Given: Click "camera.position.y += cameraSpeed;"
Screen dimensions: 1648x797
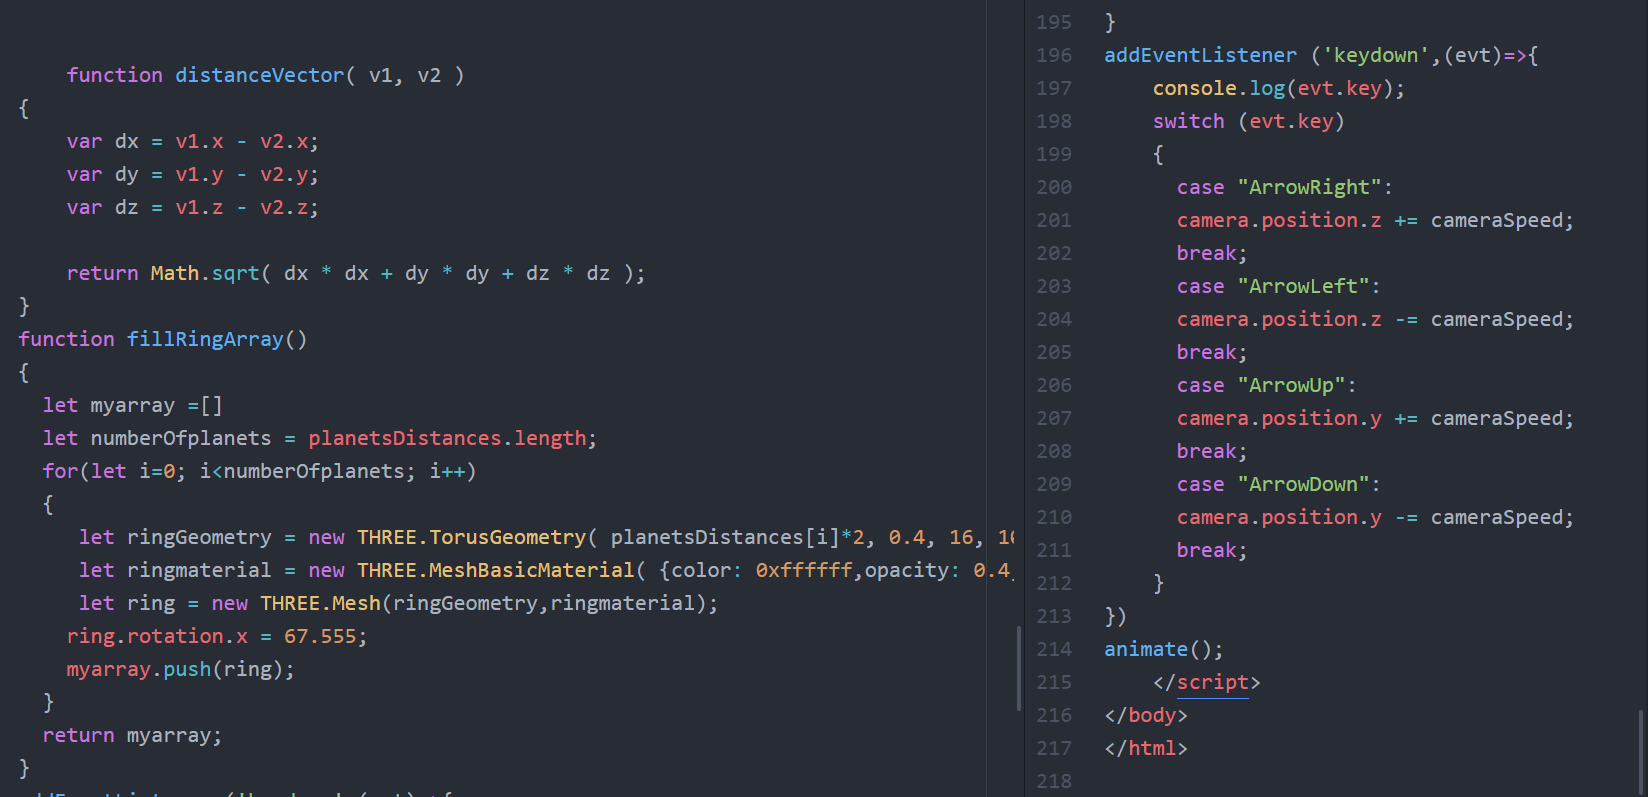Looking at the screenshot, I should click(1375, 418).
